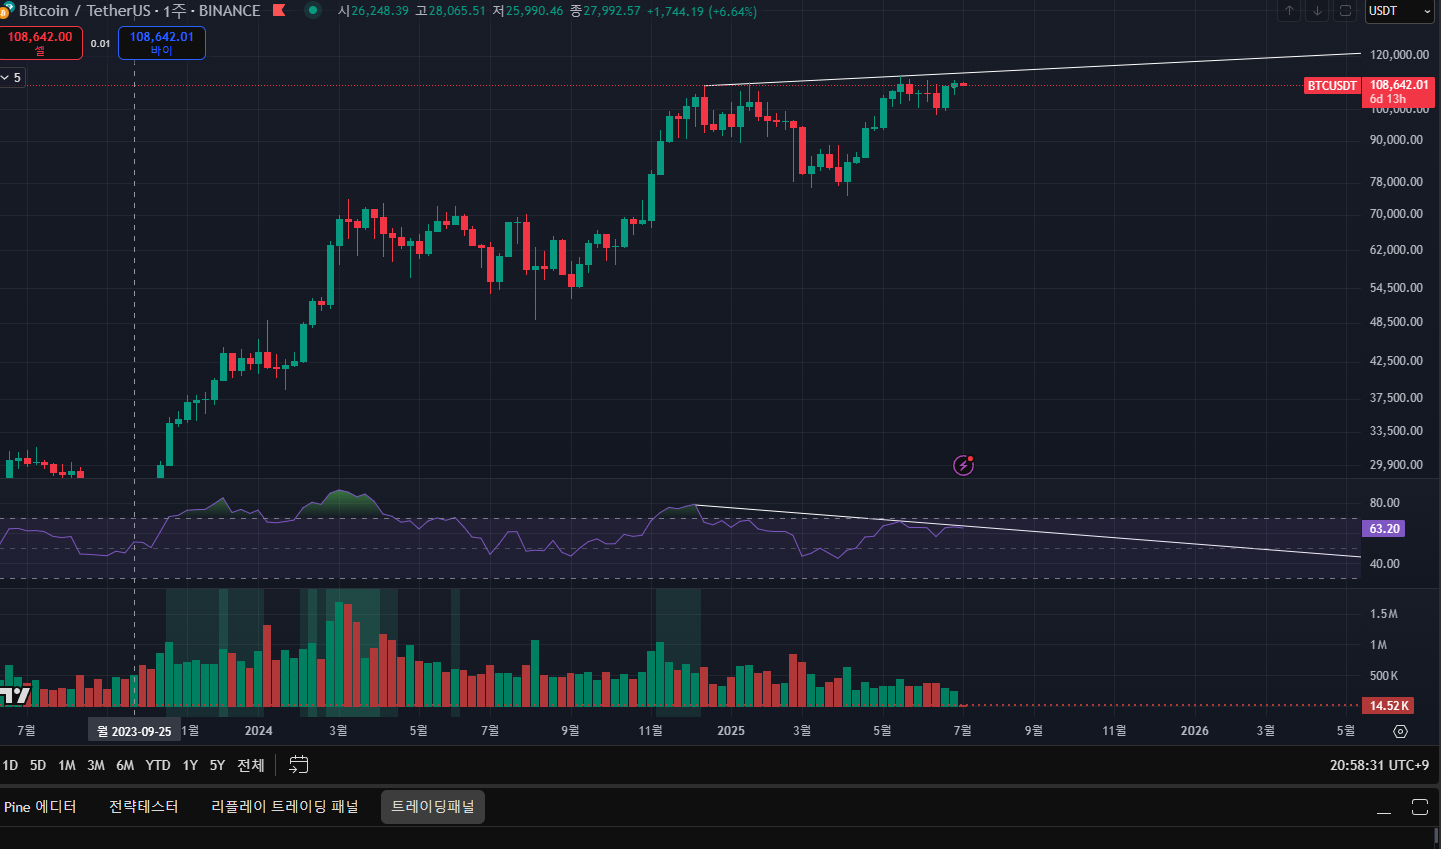Open the USDT currency dropdown
Image resolution: width=1441 pixels, height=849 pixels.
(x=1400, y=11)
